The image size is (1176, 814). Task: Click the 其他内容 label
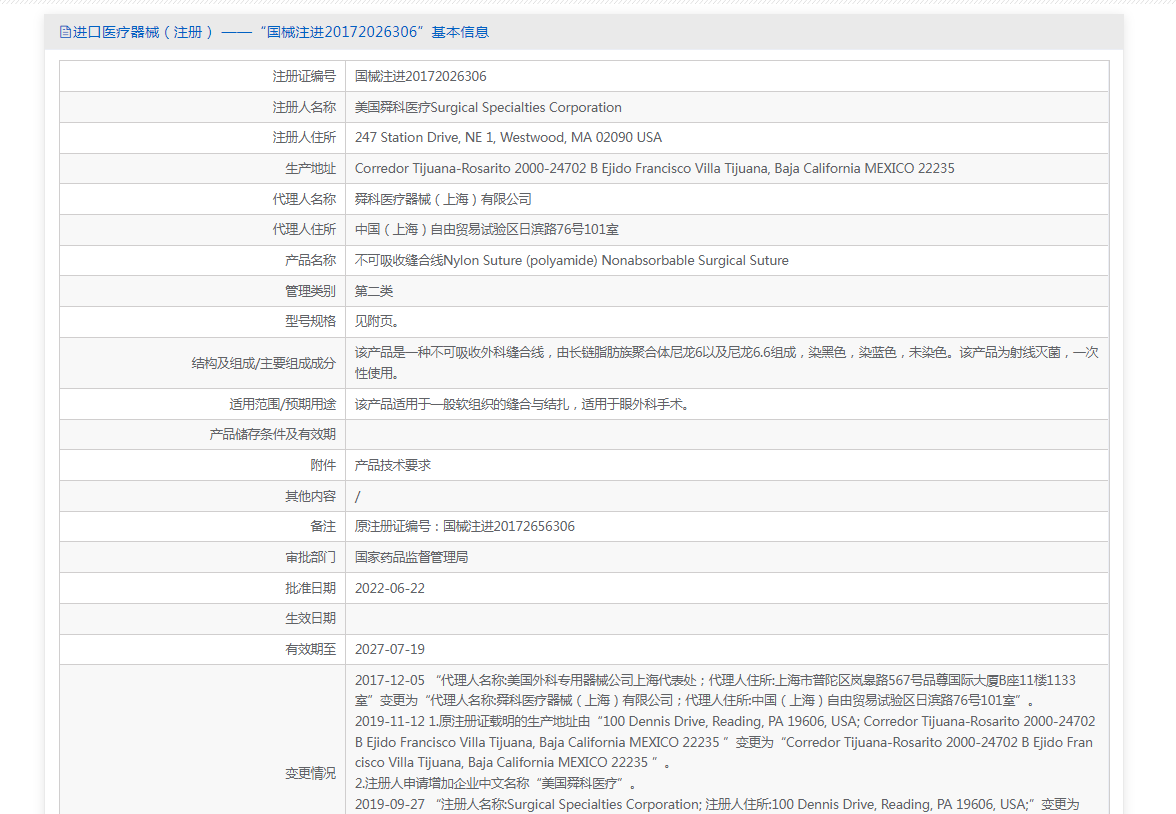tap(310, 497)
